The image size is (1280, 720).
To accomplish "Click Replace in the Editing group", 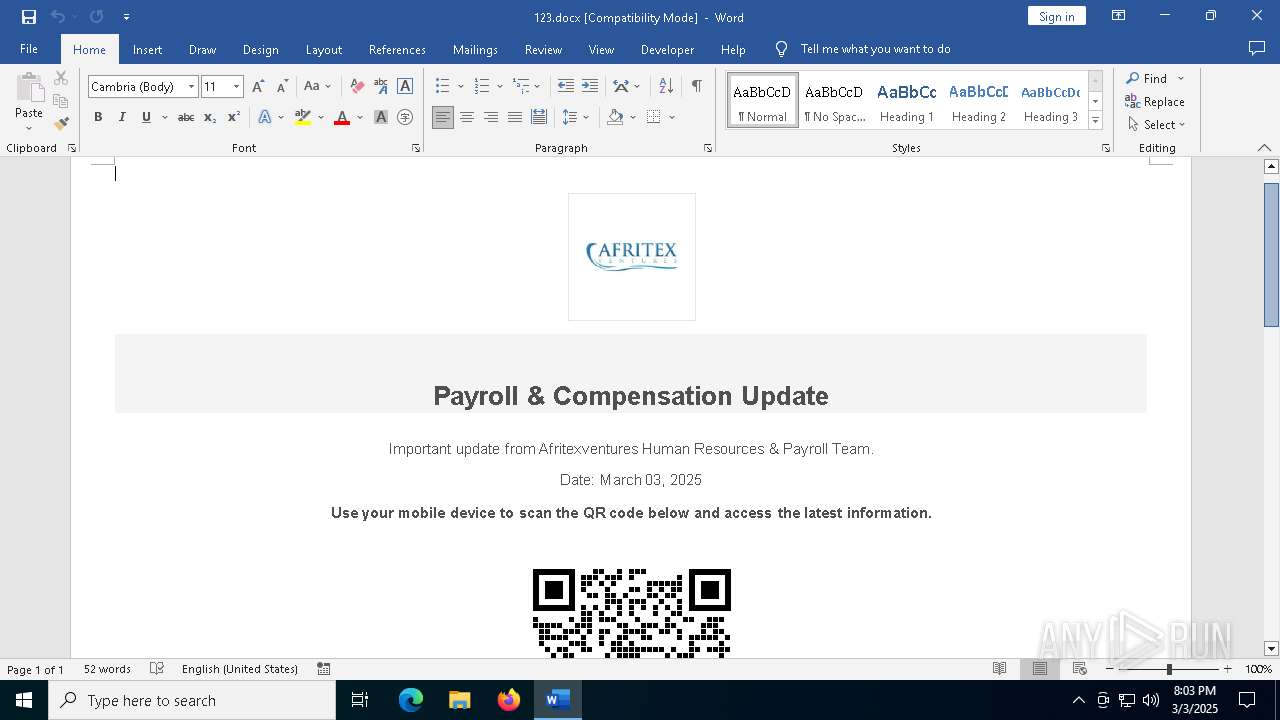I will pos(1155,101).
